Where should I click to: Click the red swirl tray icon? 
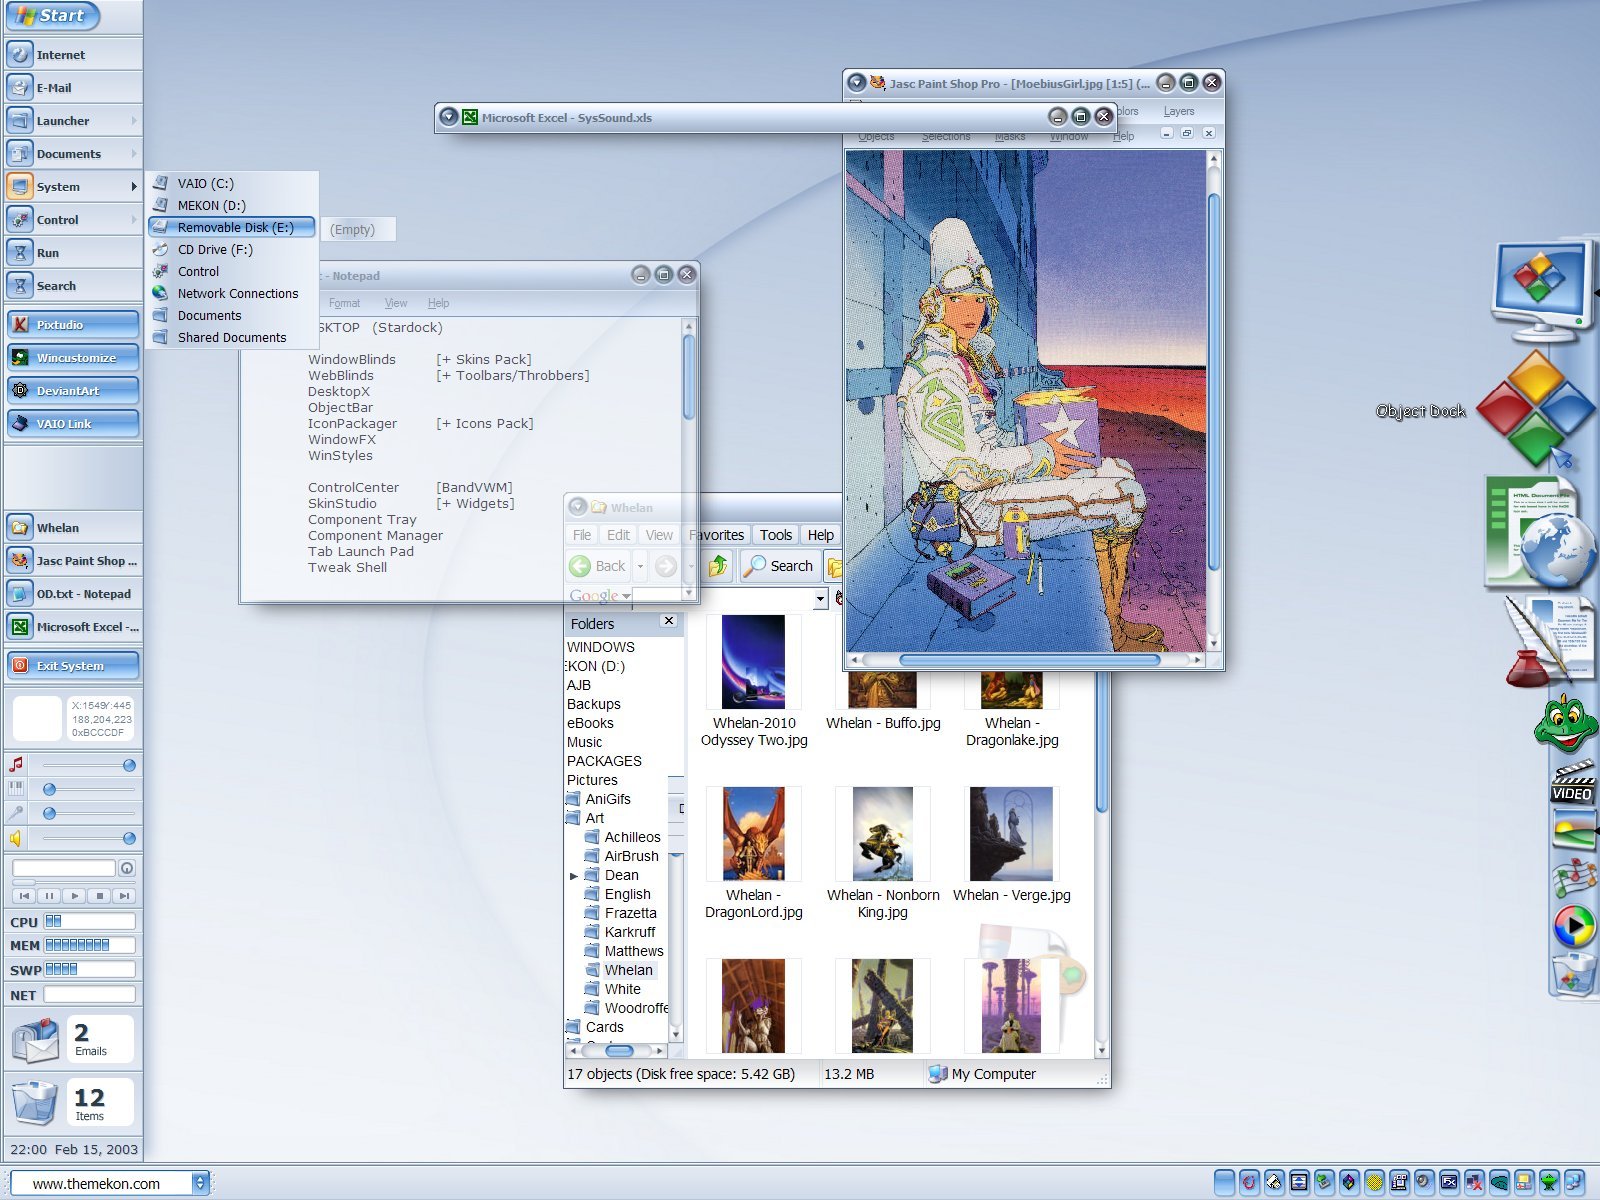pyautogui.click(x=1249, y=1183)
